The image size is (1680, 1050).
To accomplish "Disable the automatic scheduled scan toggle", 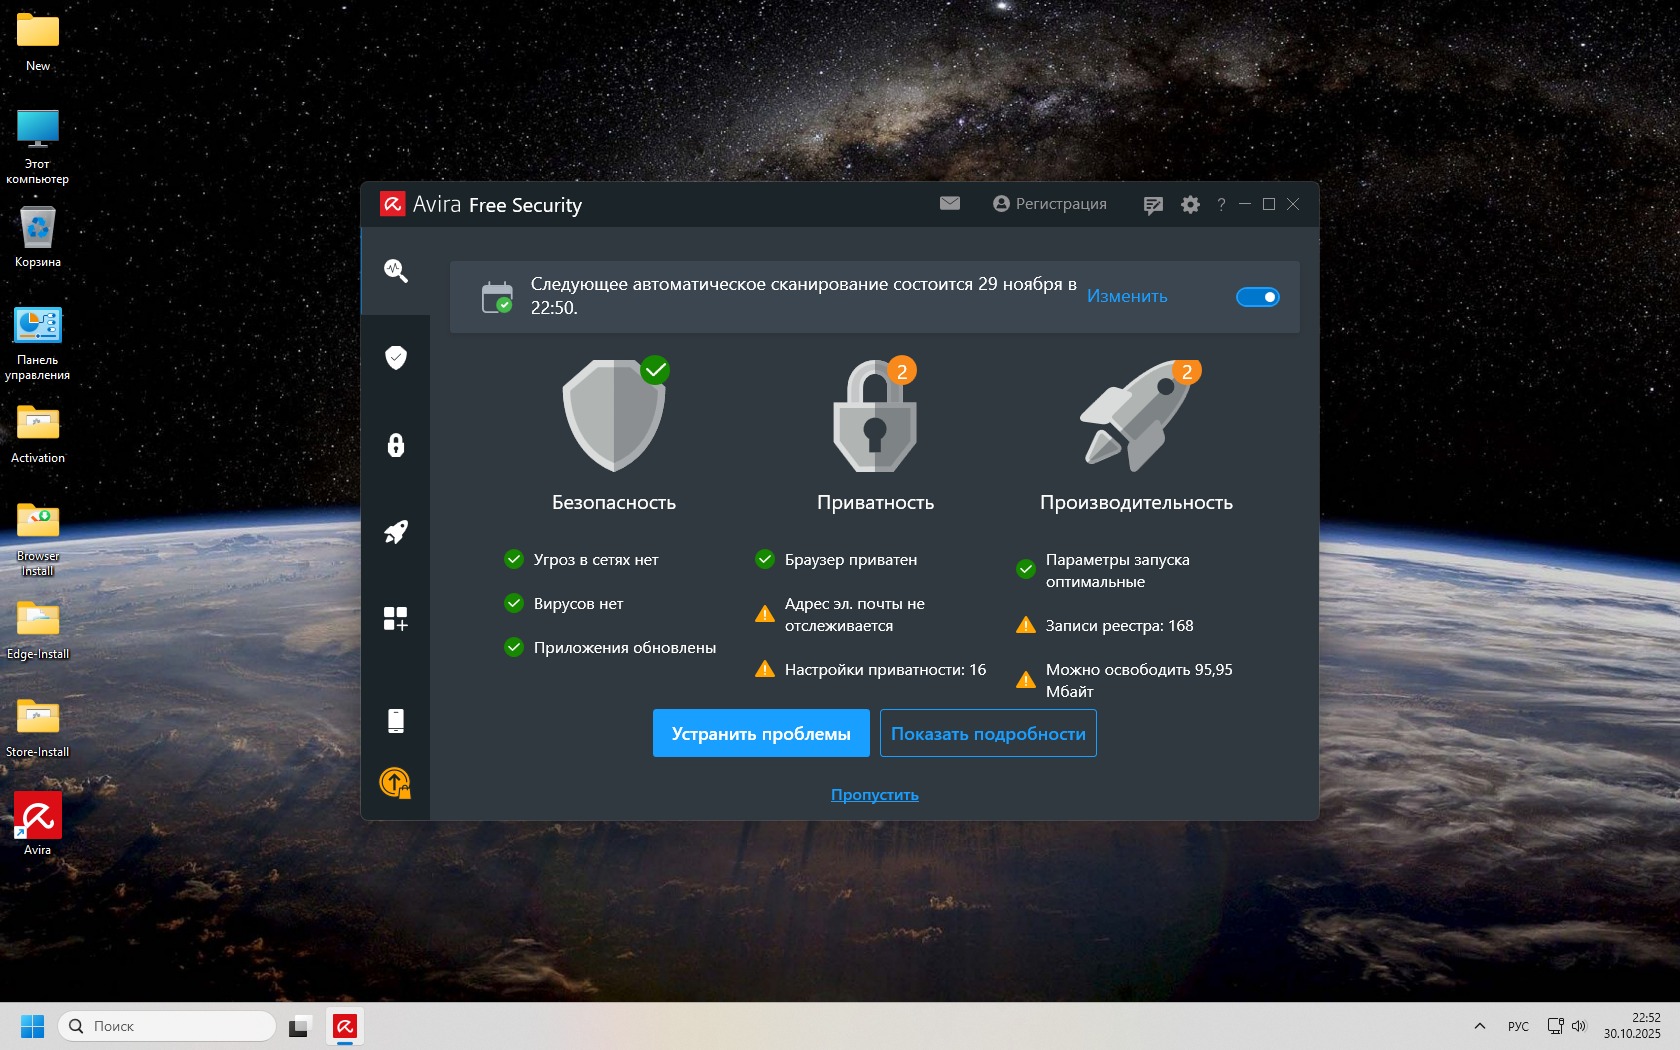I will click(x=1257, y=297).
